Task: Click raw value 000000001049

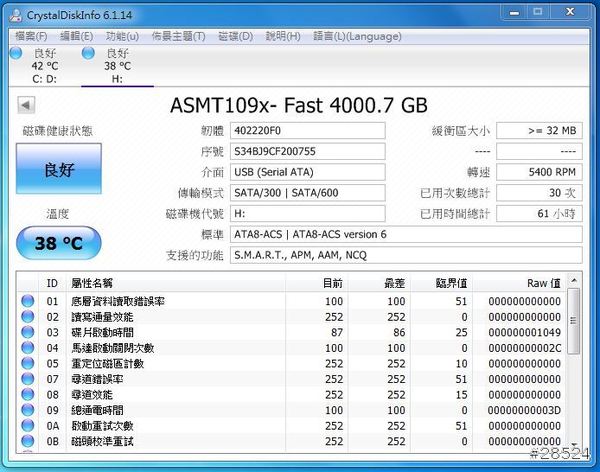Action: (x=524, y=332)
